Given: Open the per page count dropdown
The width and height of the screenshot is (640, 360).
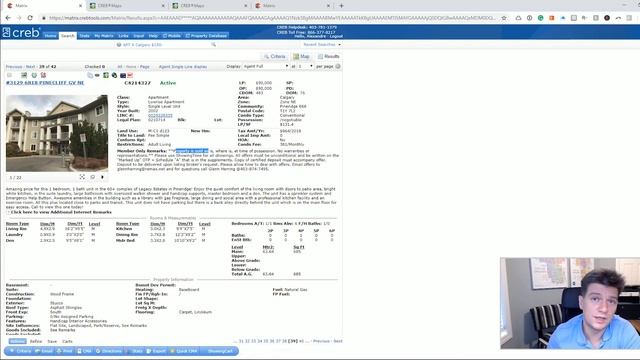Looking at the screenshot, I should pos(305,66).
